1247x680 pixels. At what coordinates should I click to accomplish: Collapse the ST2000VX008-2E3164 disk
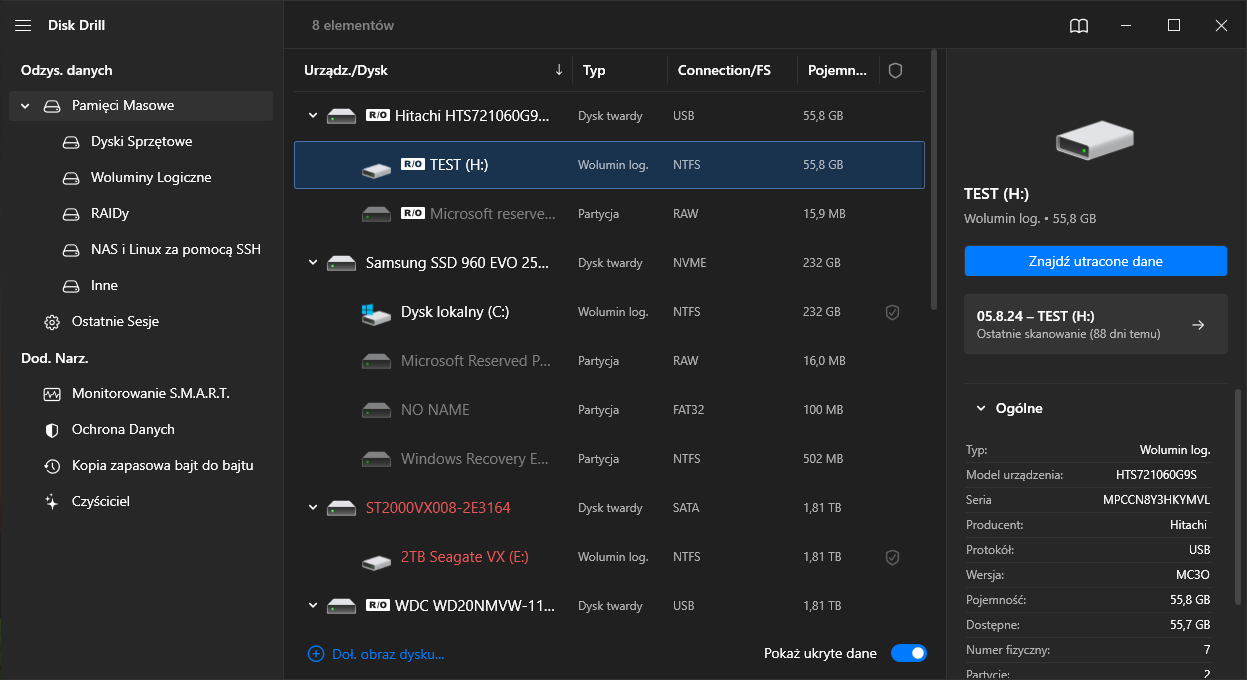[313, 508]
